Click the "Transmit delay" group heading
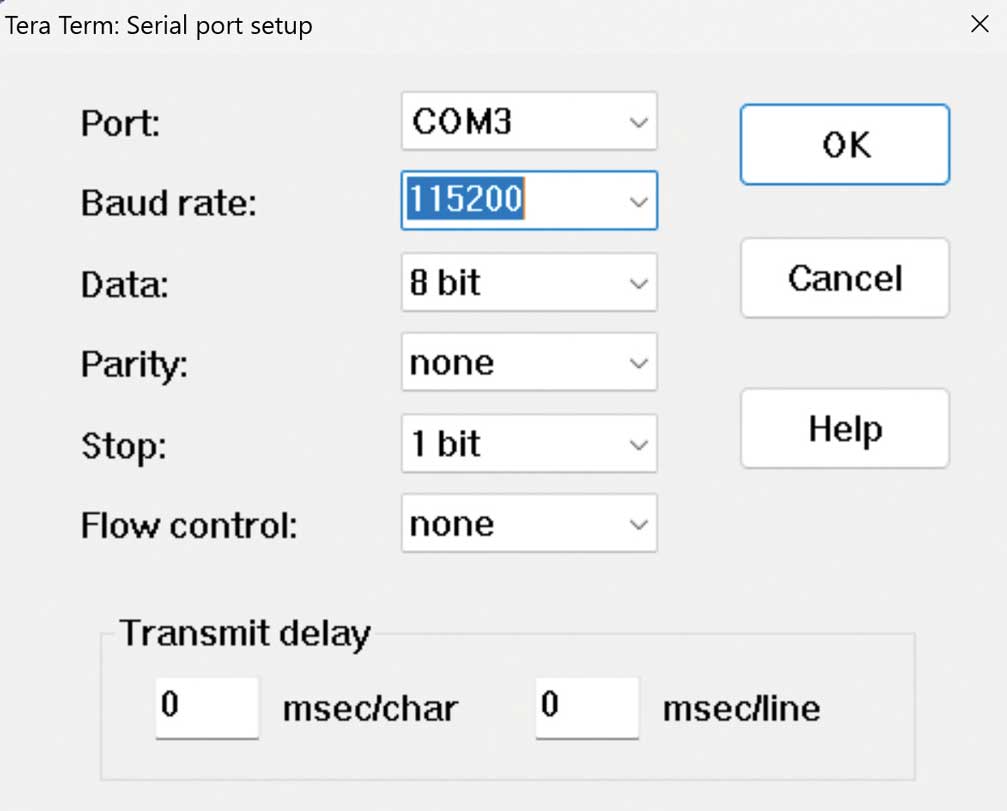This screenshot has width=1007, height=811. (245, 633)
